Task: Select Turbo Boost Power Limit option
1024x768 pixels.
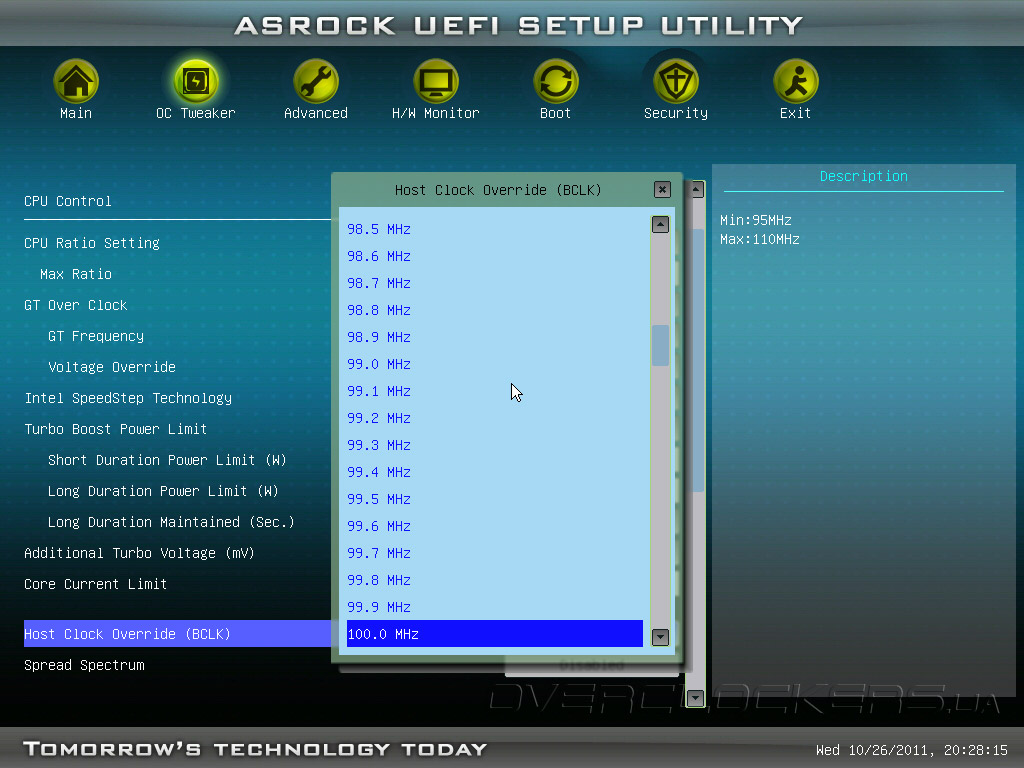Action: (116, 429)
